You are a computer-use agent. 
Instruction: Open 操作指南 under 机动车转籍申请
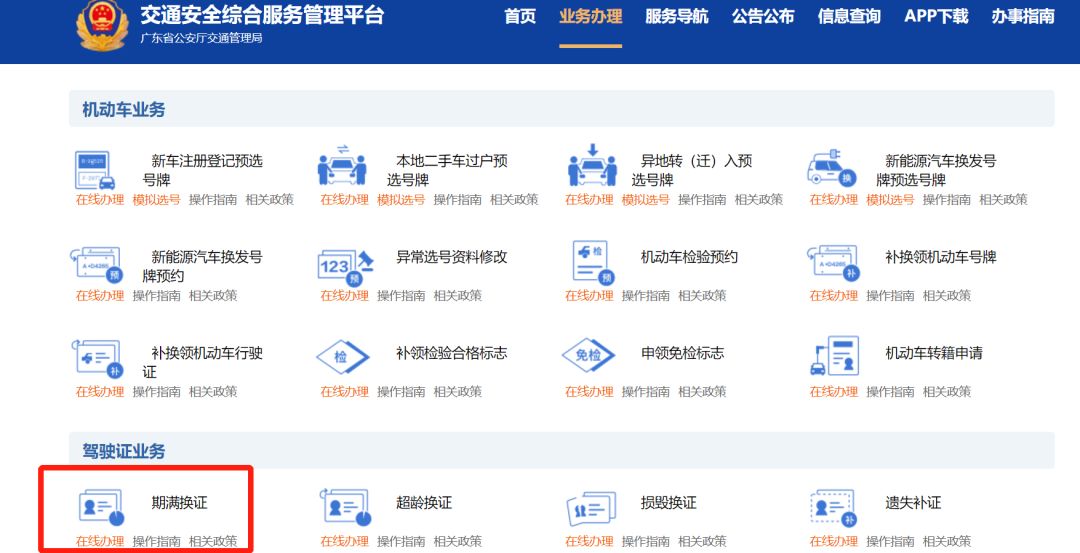tap(890, 392)
